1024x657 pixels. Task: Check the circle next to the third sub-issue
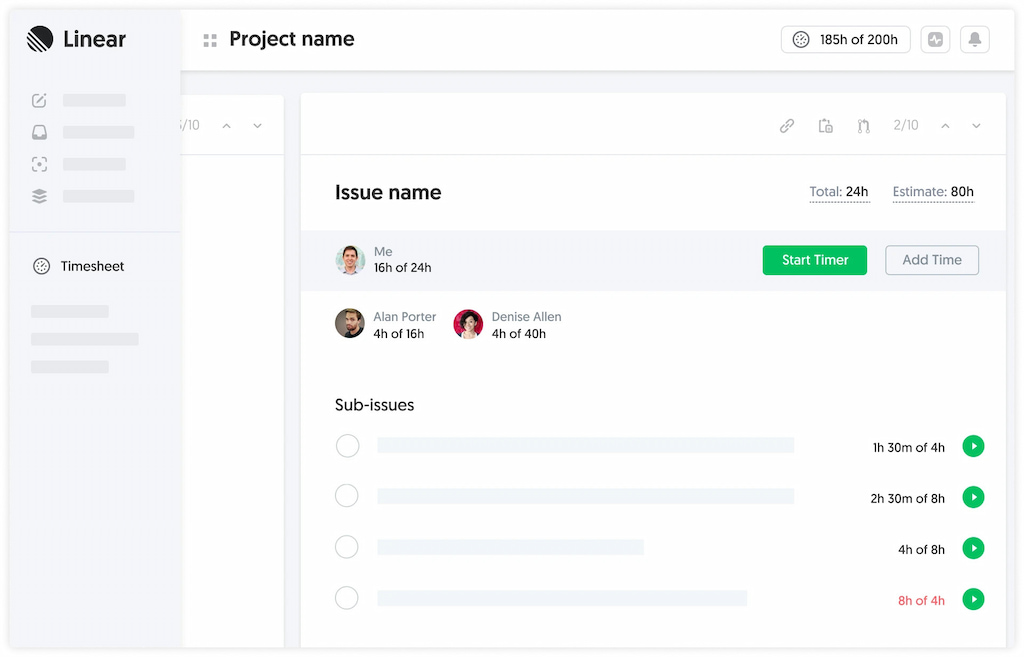pos(347,547)
